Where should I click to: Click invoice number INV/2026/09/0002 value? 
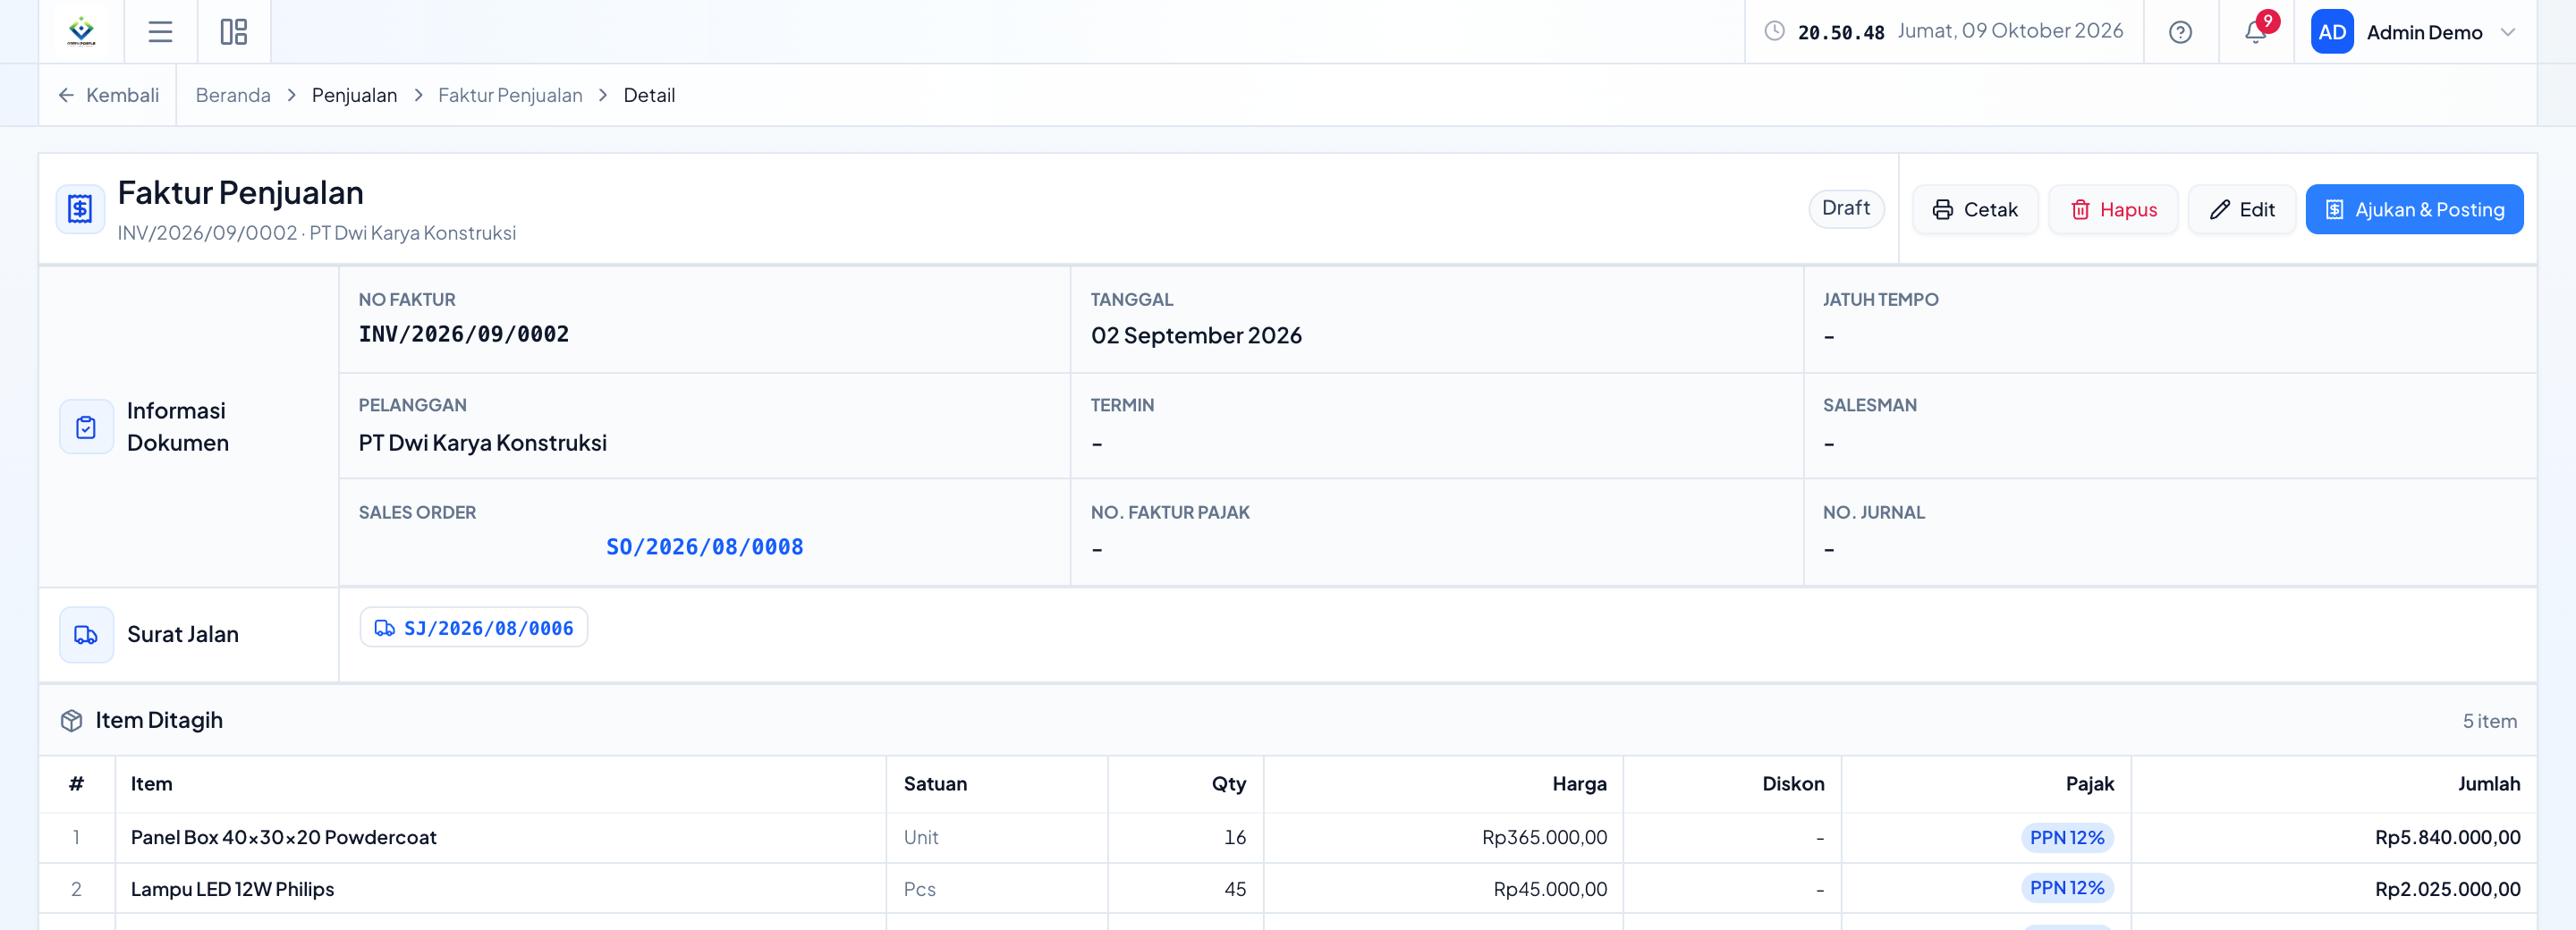click(463, 334)
